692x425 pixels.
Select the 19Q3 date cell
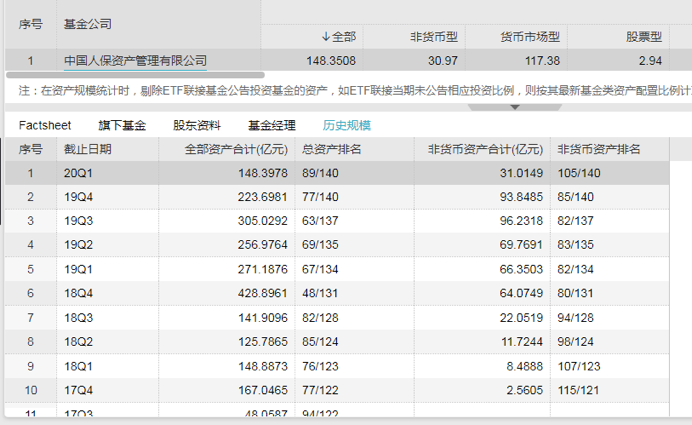[78, 221]
